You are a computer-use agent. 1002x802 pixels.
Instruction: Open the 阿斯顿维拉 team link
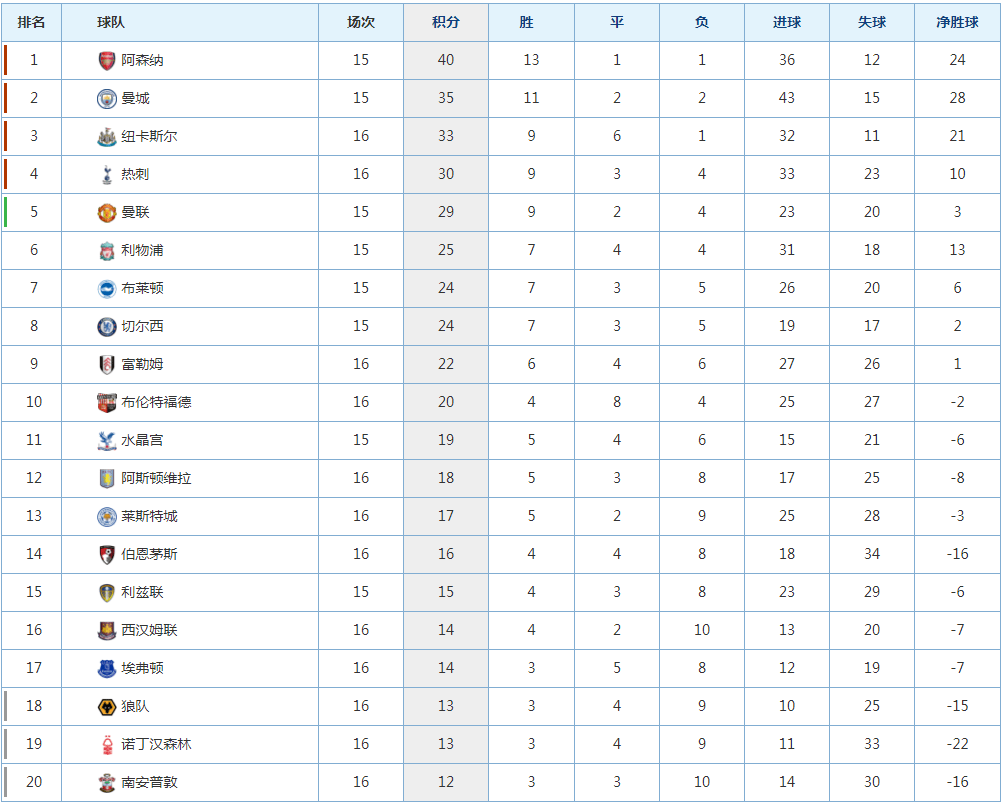(156, 478)
